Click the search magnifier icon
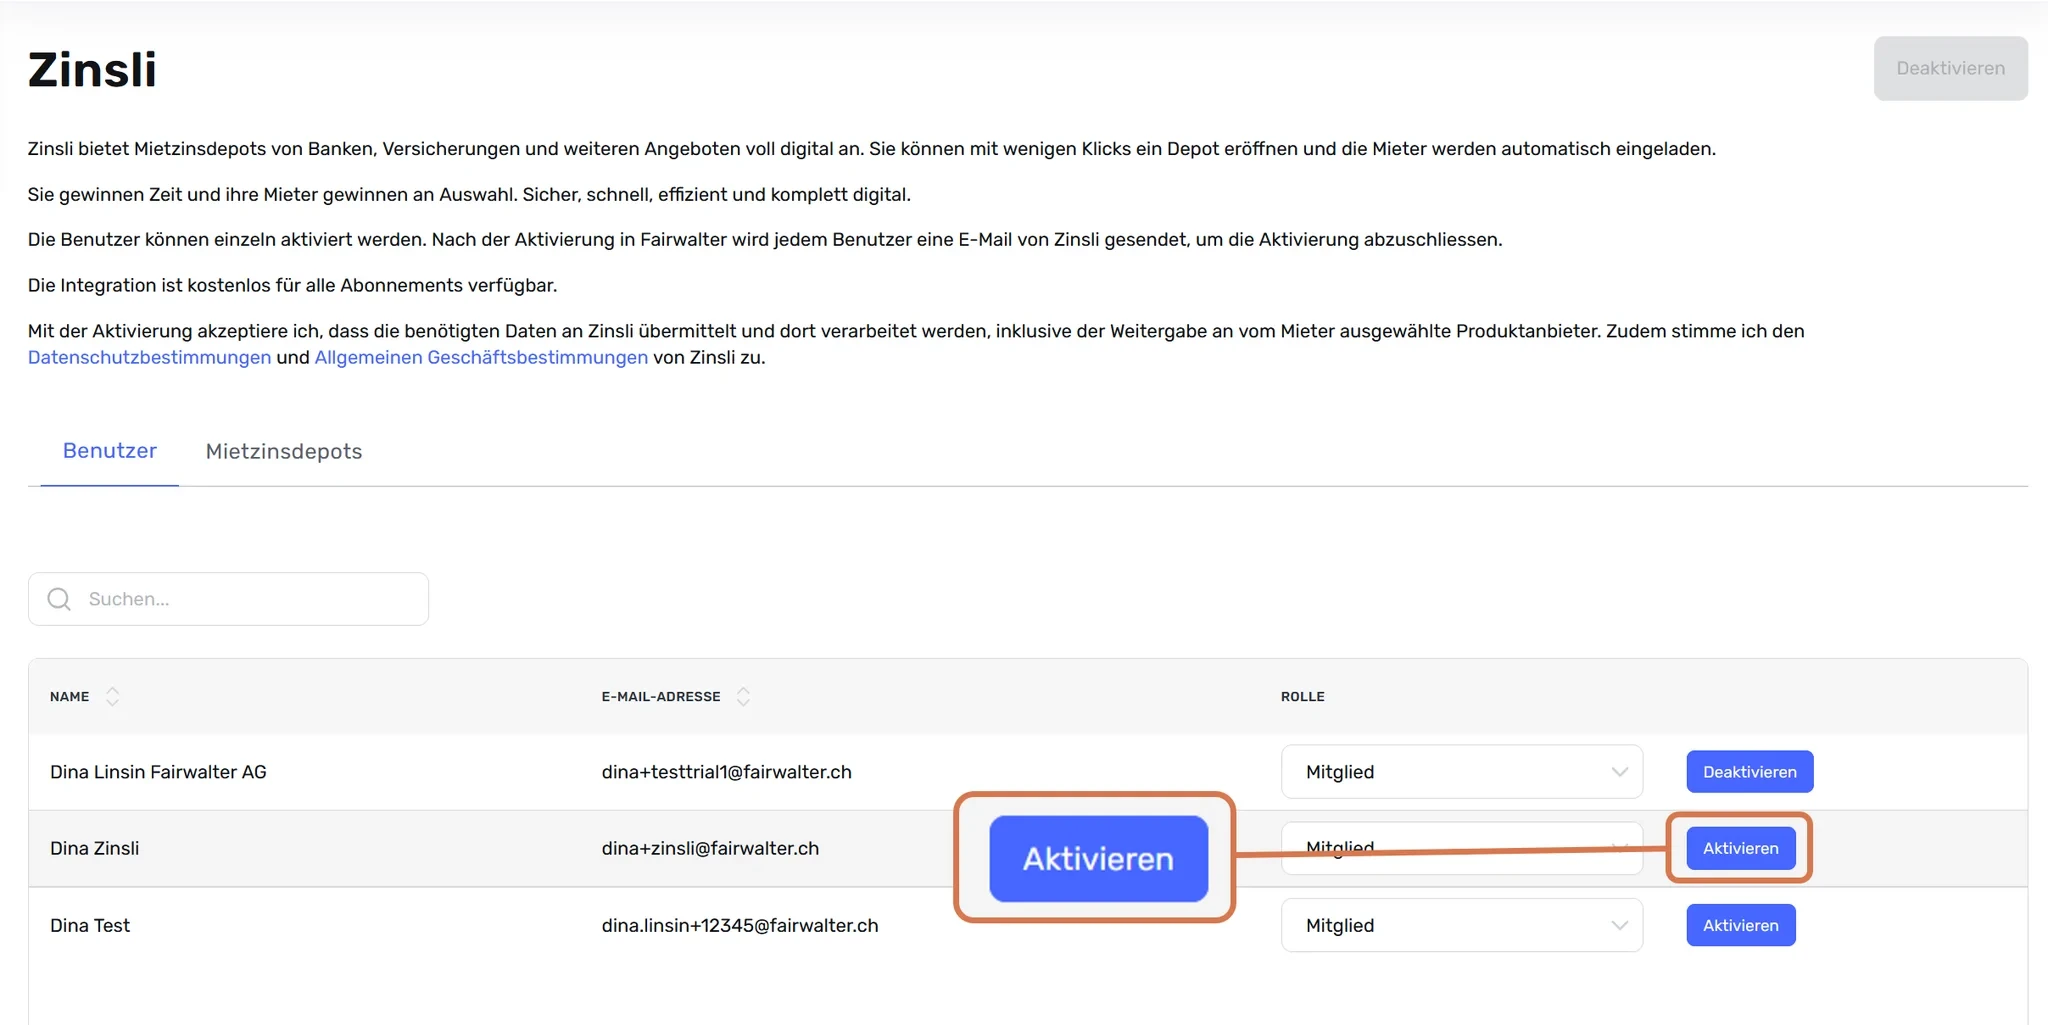 [x=59, y=599]
